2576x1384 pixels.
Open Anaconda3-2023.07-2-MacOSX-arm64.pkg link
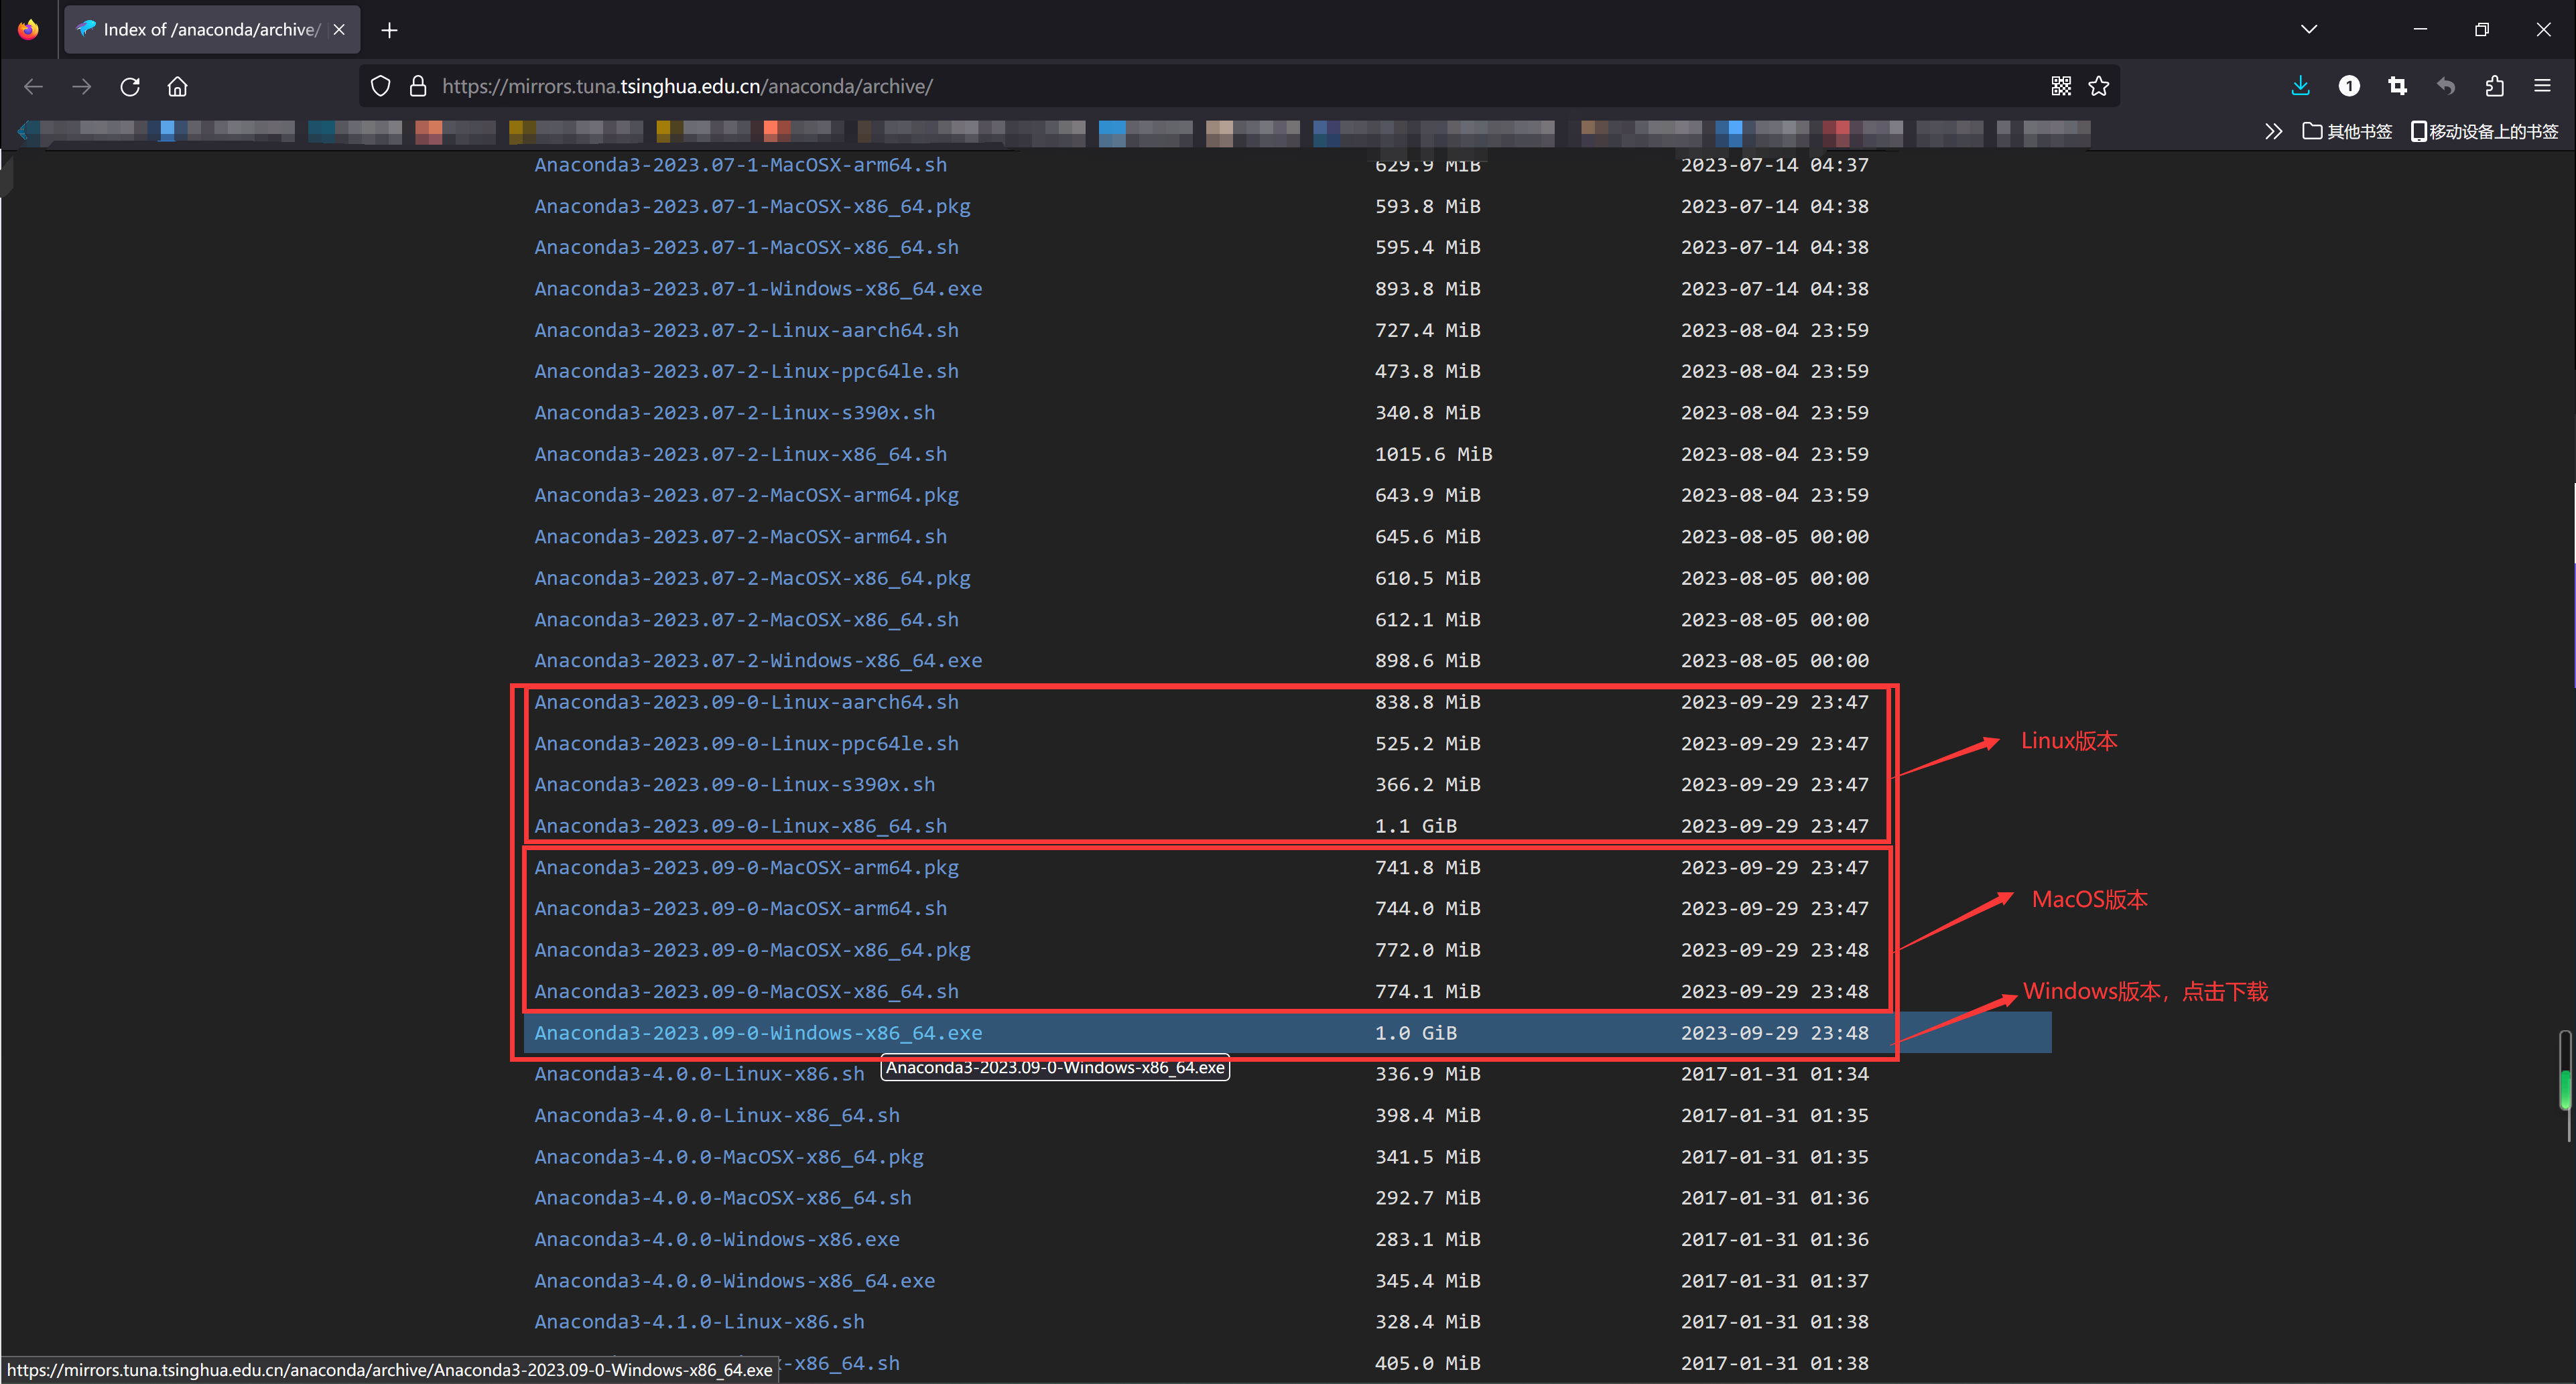pyautogui.click(x=746, y=495)
